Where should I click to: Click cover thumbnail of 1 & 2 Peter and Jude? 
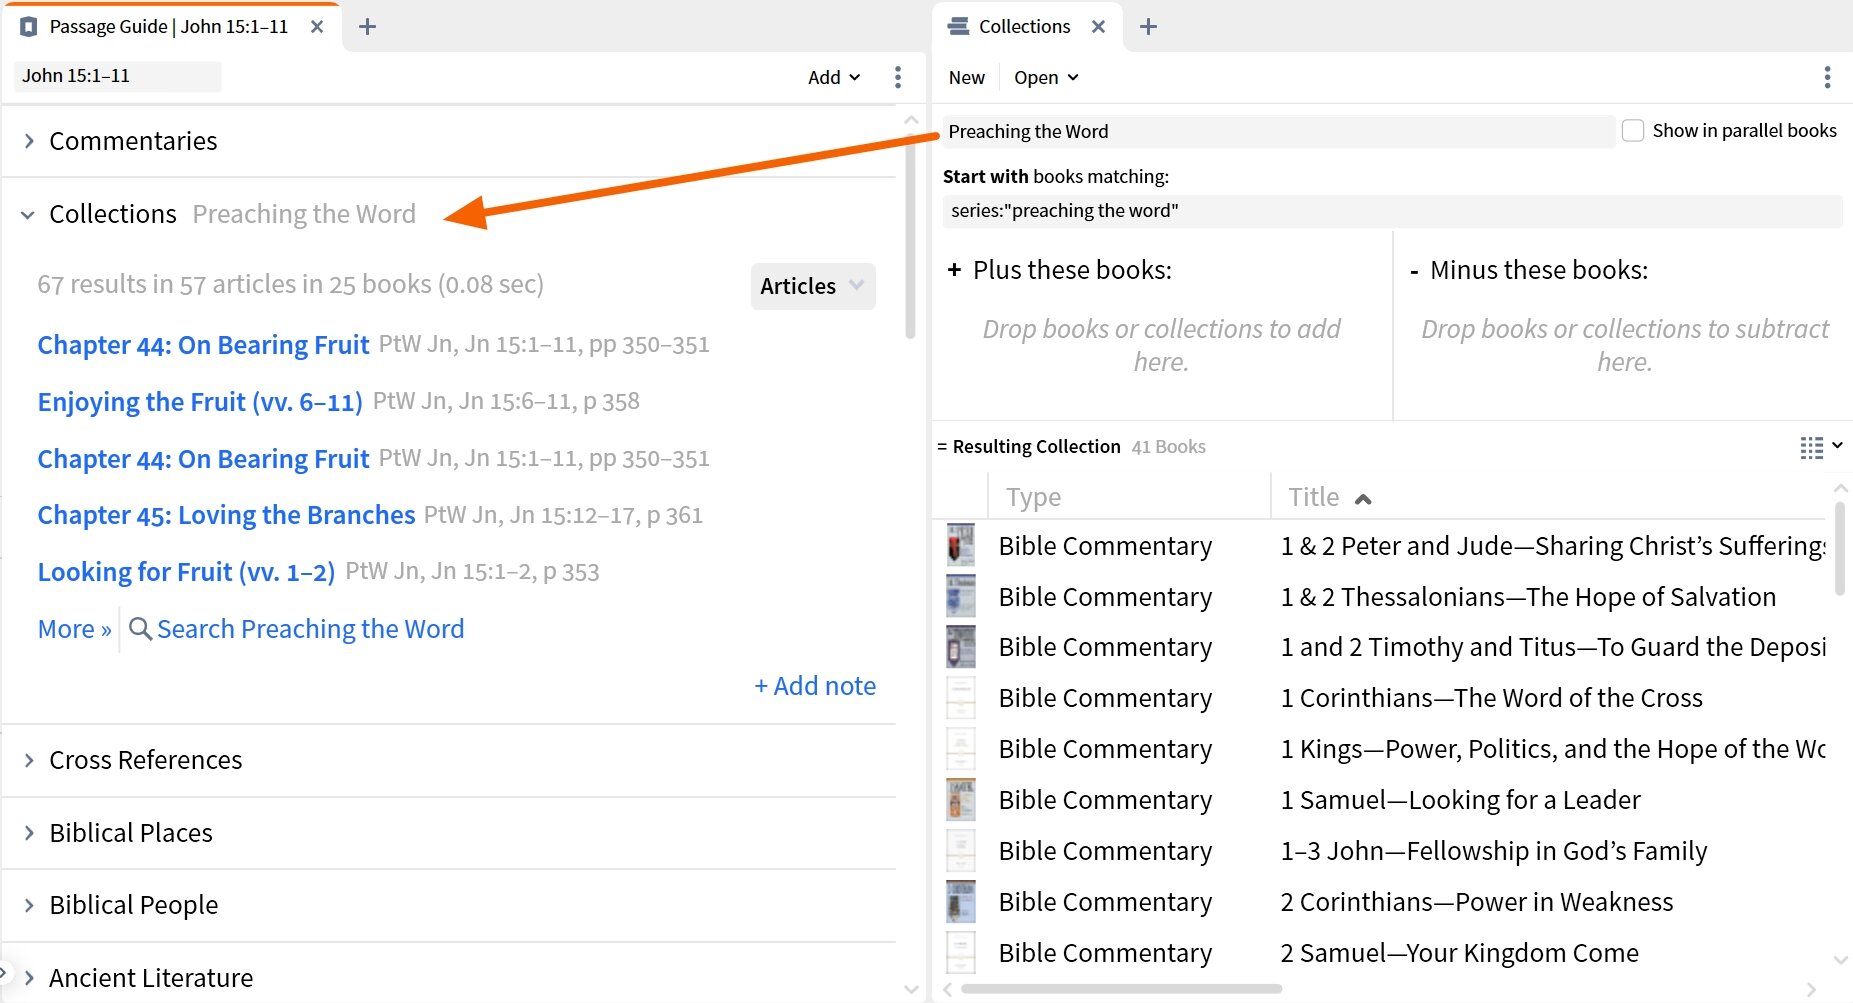(961, 545)
